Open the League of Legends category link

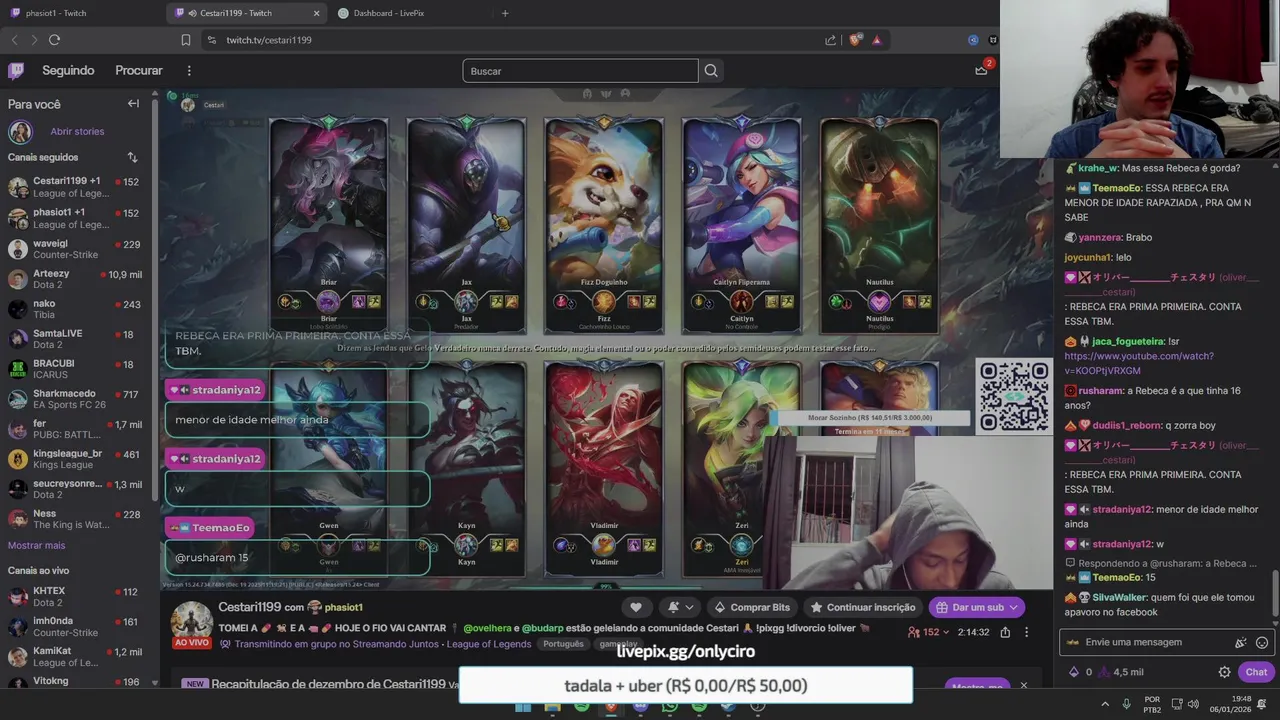click(489, 644)
